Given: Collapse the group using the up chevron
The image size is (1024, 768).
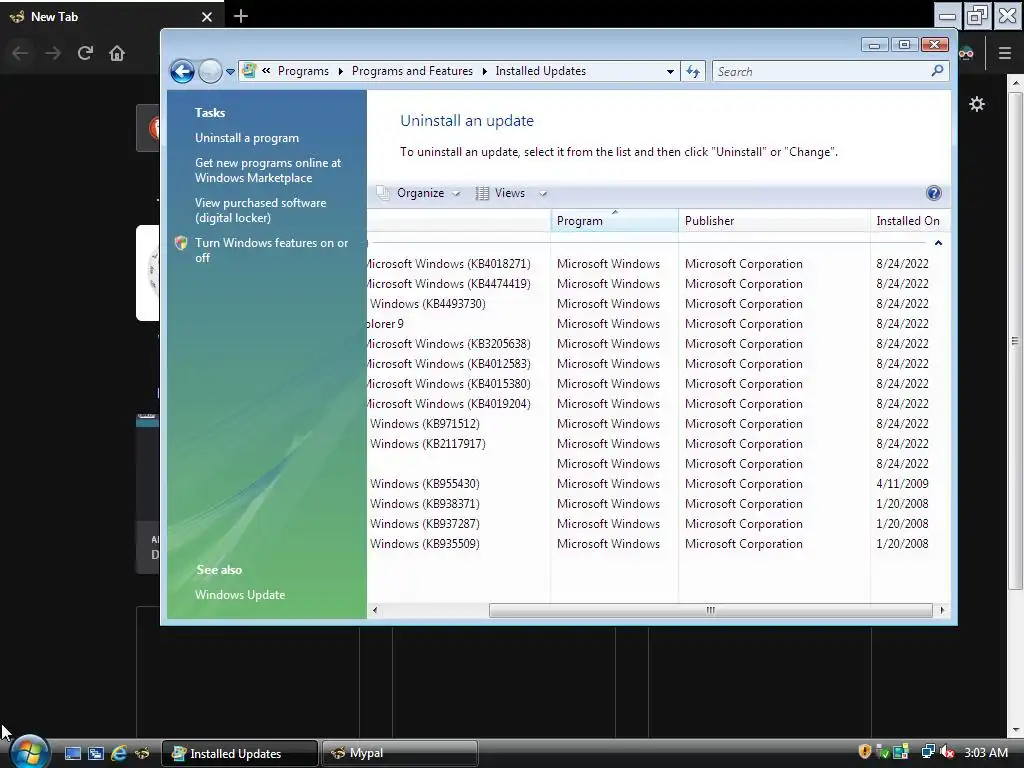Looking at the screenshot, I should tap(938, 243).
